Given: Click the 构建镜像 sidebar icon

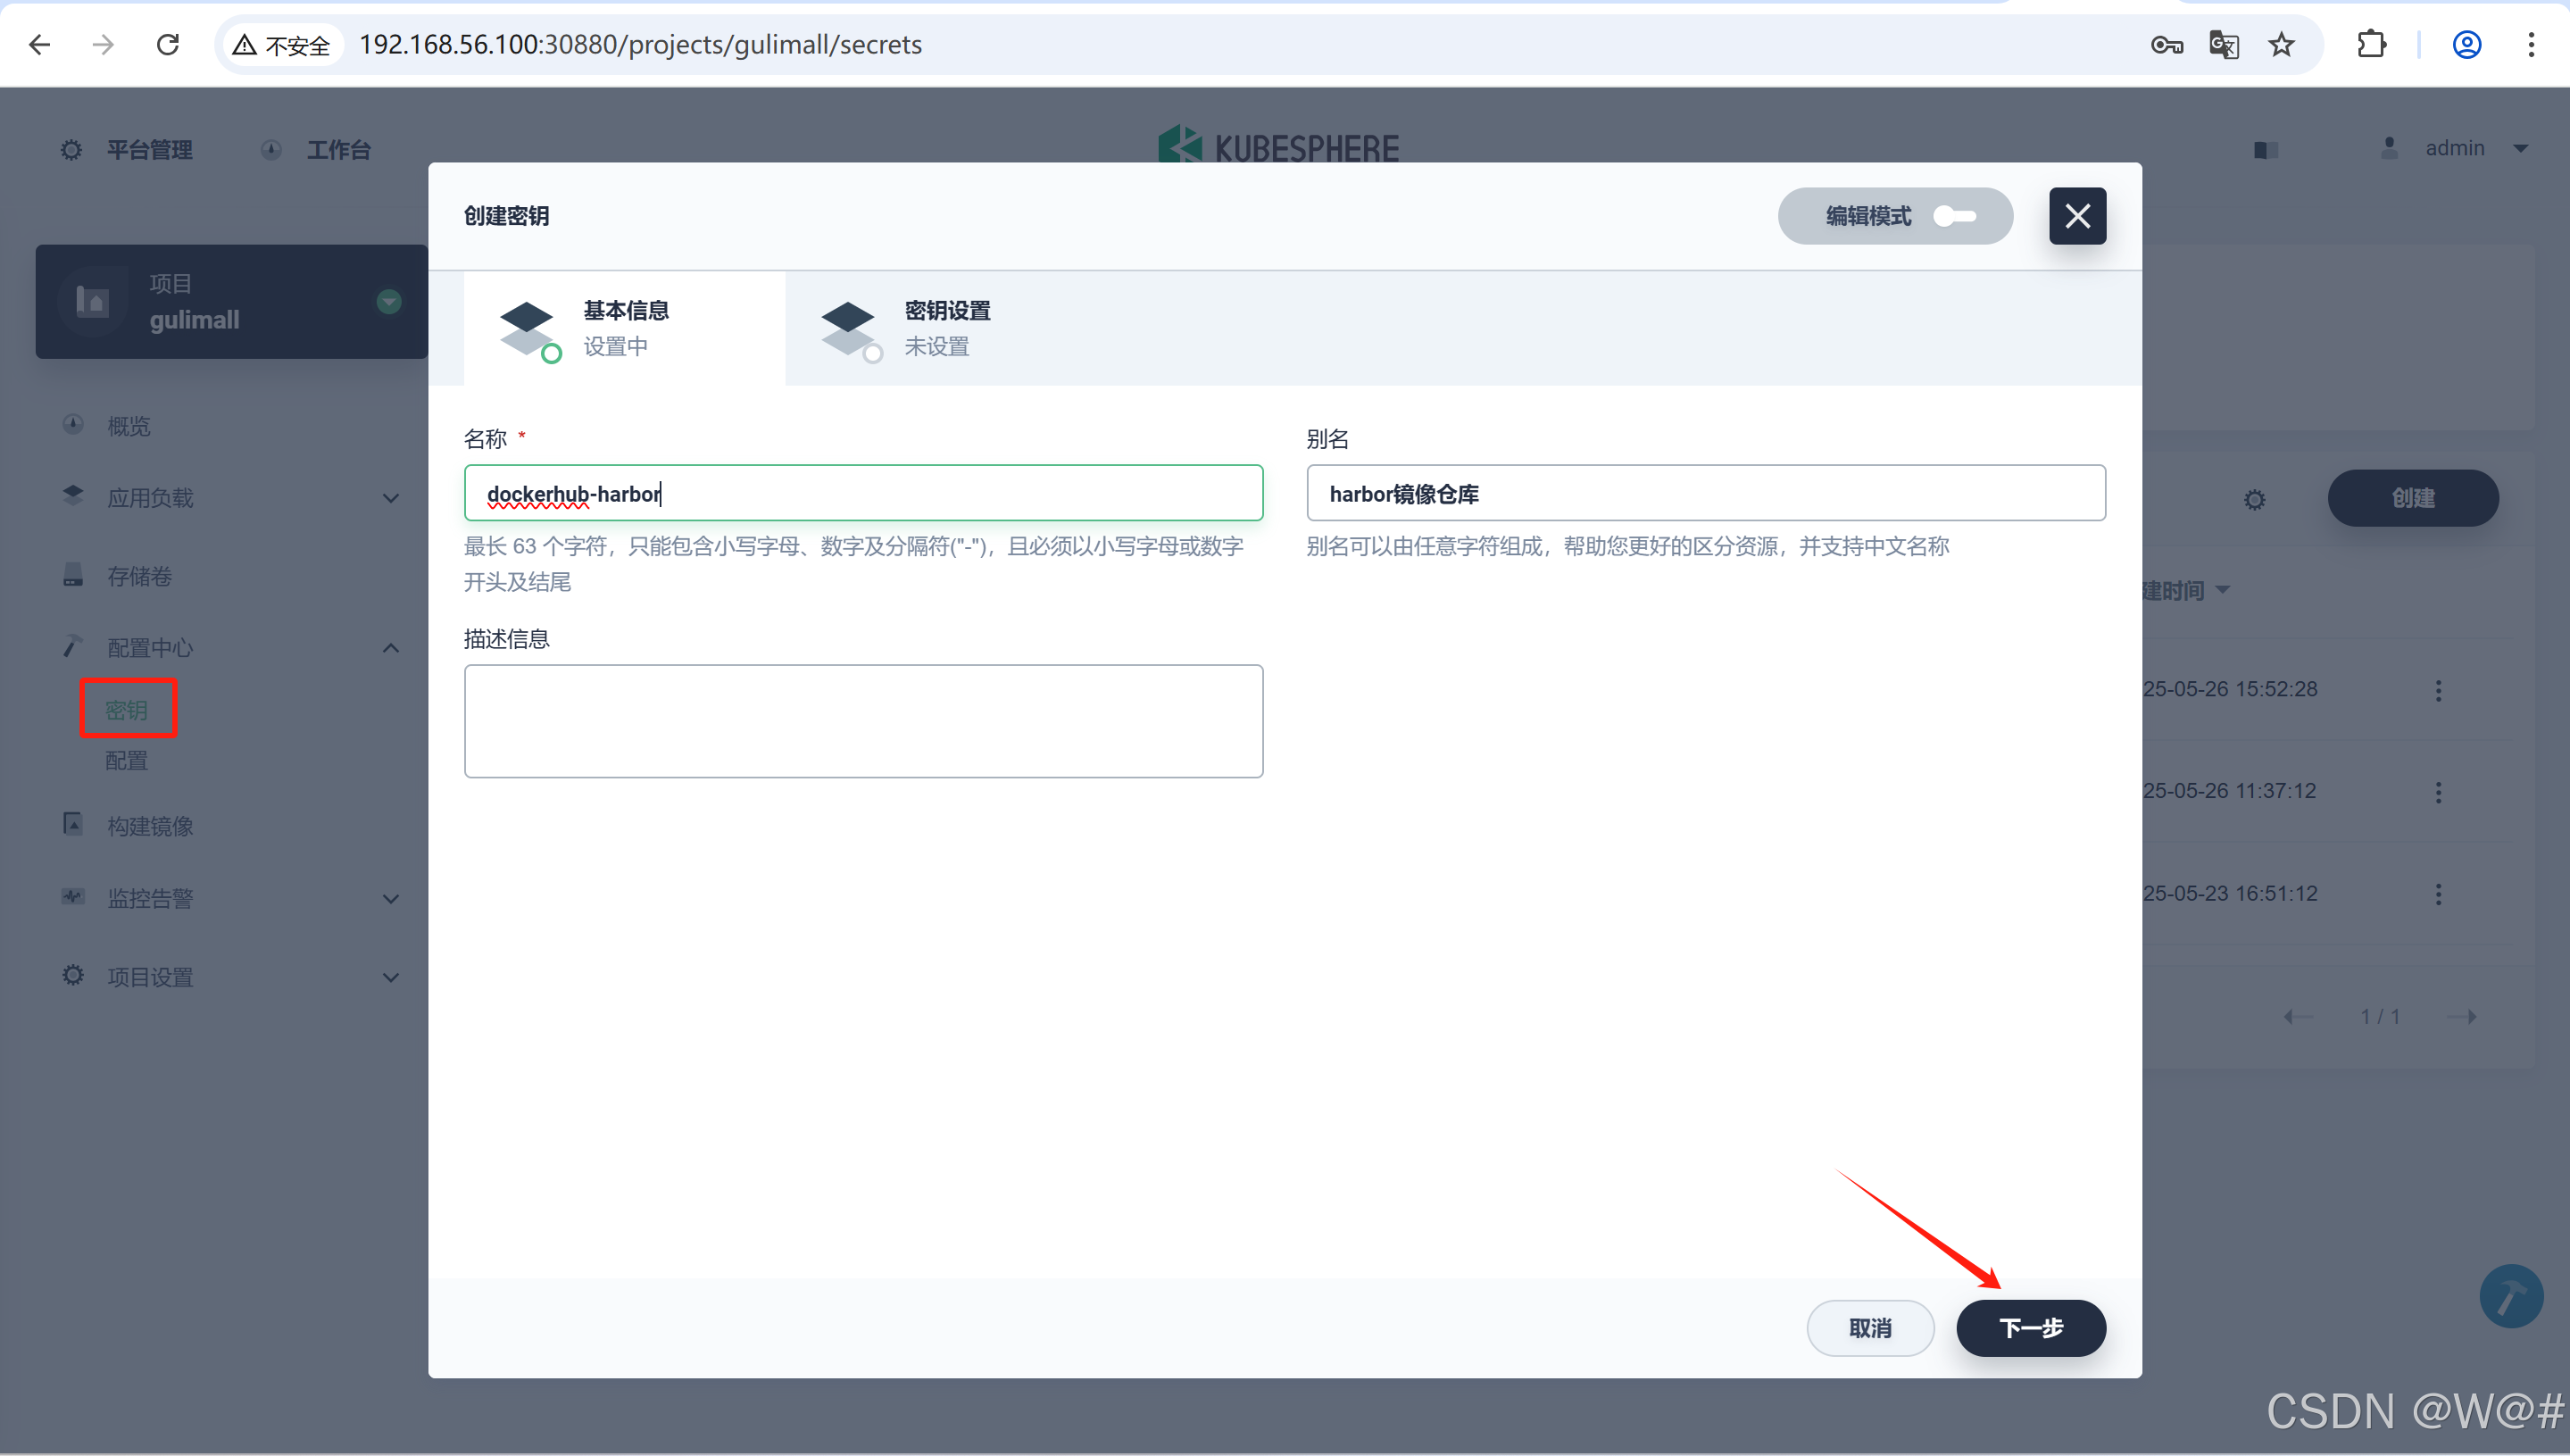Looking at the screenshot, I should [73, 824].
